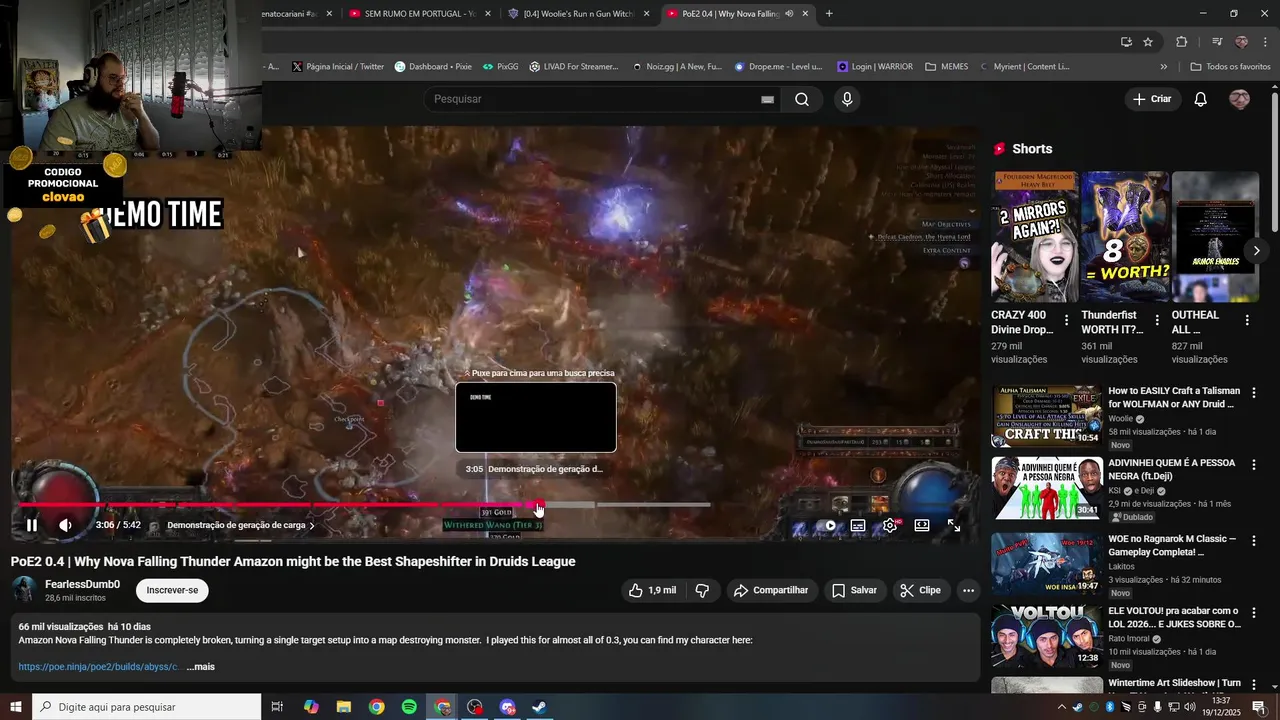1280x720 pixels.
Task: Open options for the 'ADIVINHE! QUEM É' video
Action: [x=1254, y=465]
